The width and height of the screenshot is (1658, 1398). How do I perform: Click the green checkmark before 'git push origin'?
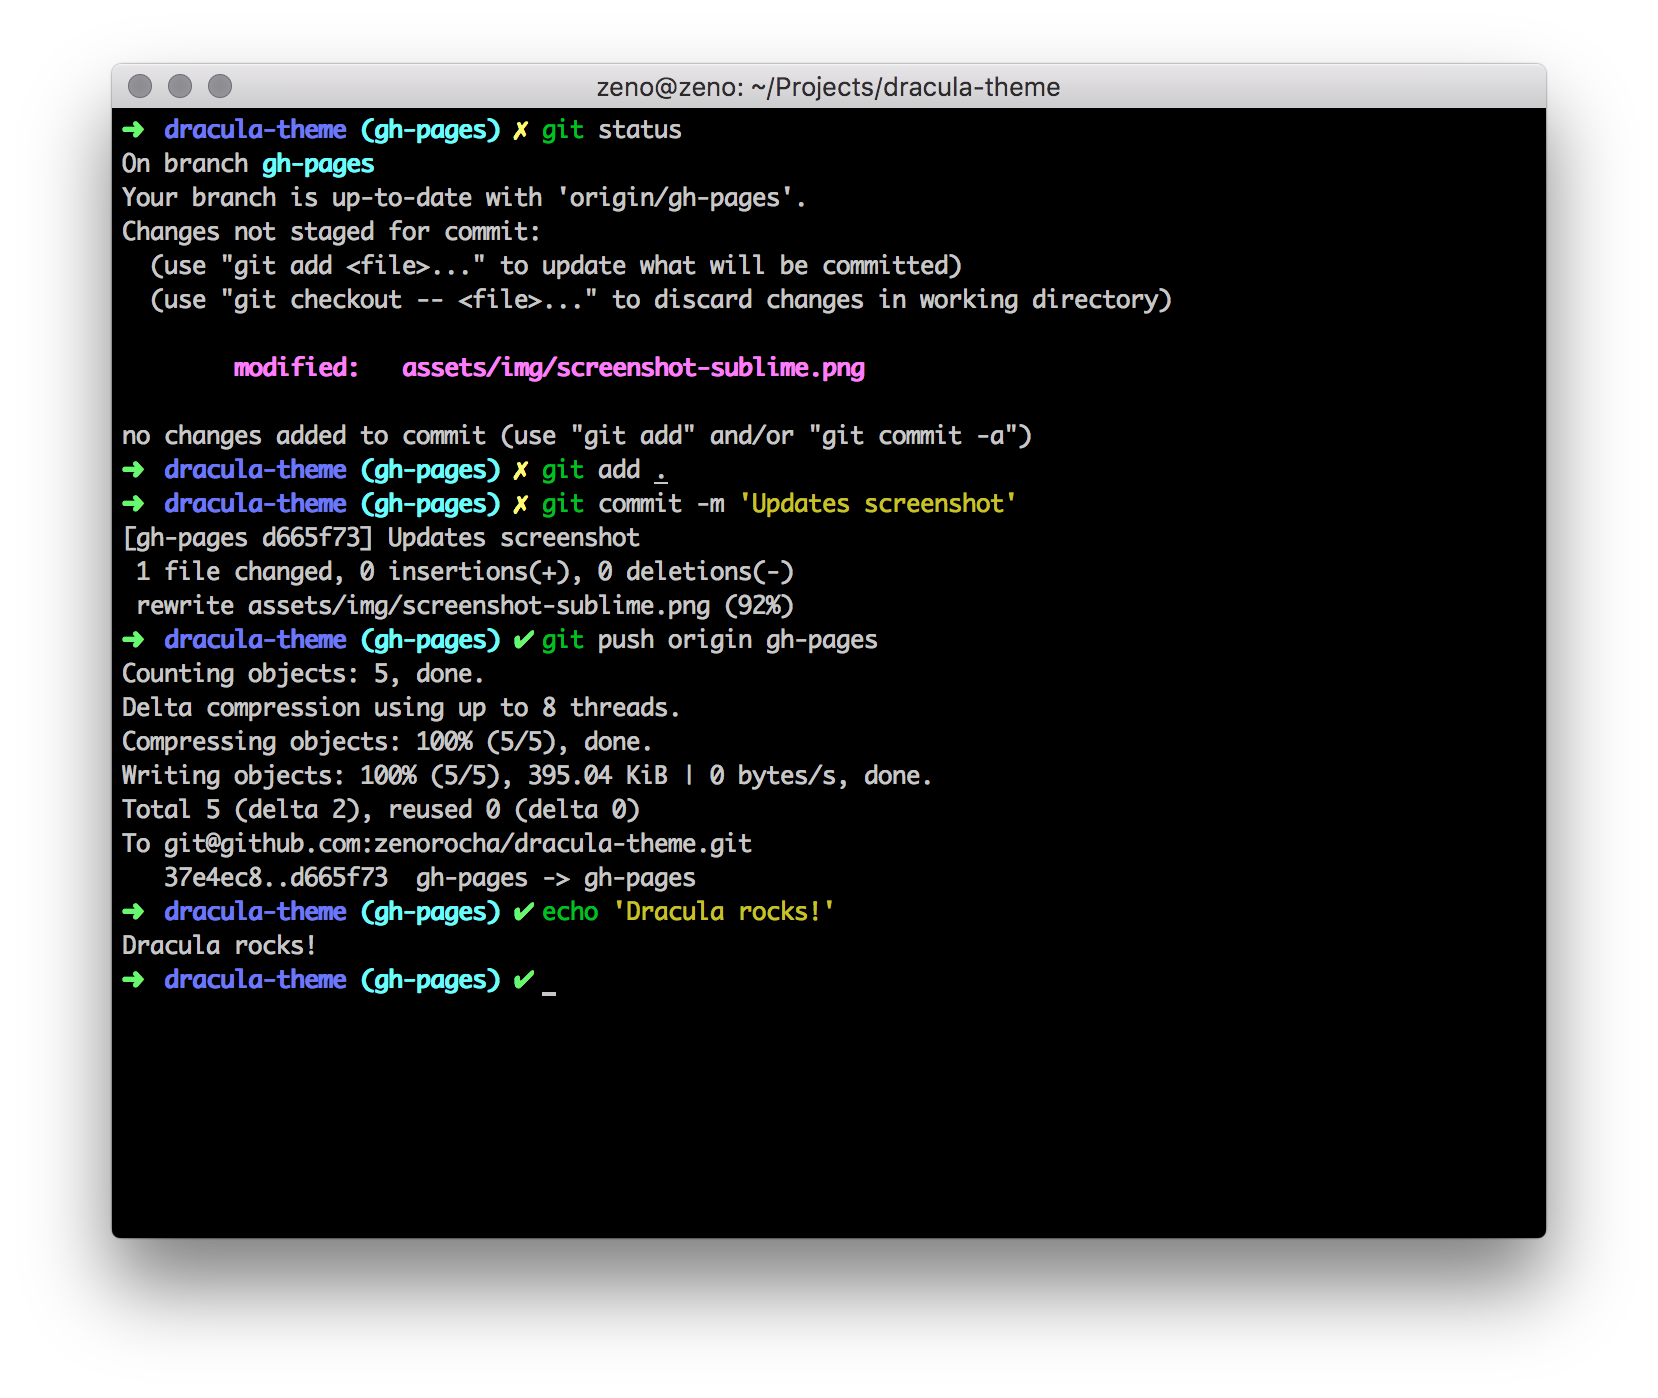(x=522, y=640)
